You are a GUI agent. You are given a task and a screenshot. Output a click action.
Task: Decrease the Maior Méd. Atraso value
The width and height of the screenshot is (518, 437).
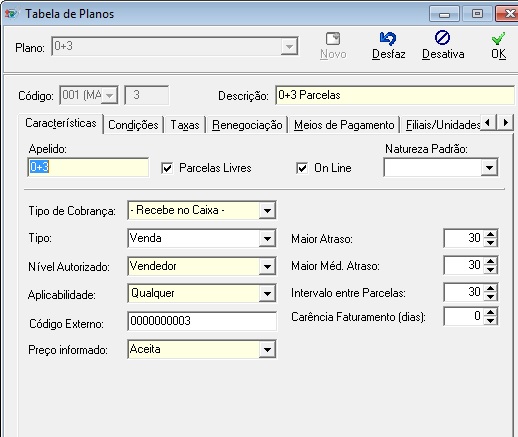[x=490, y=269]
